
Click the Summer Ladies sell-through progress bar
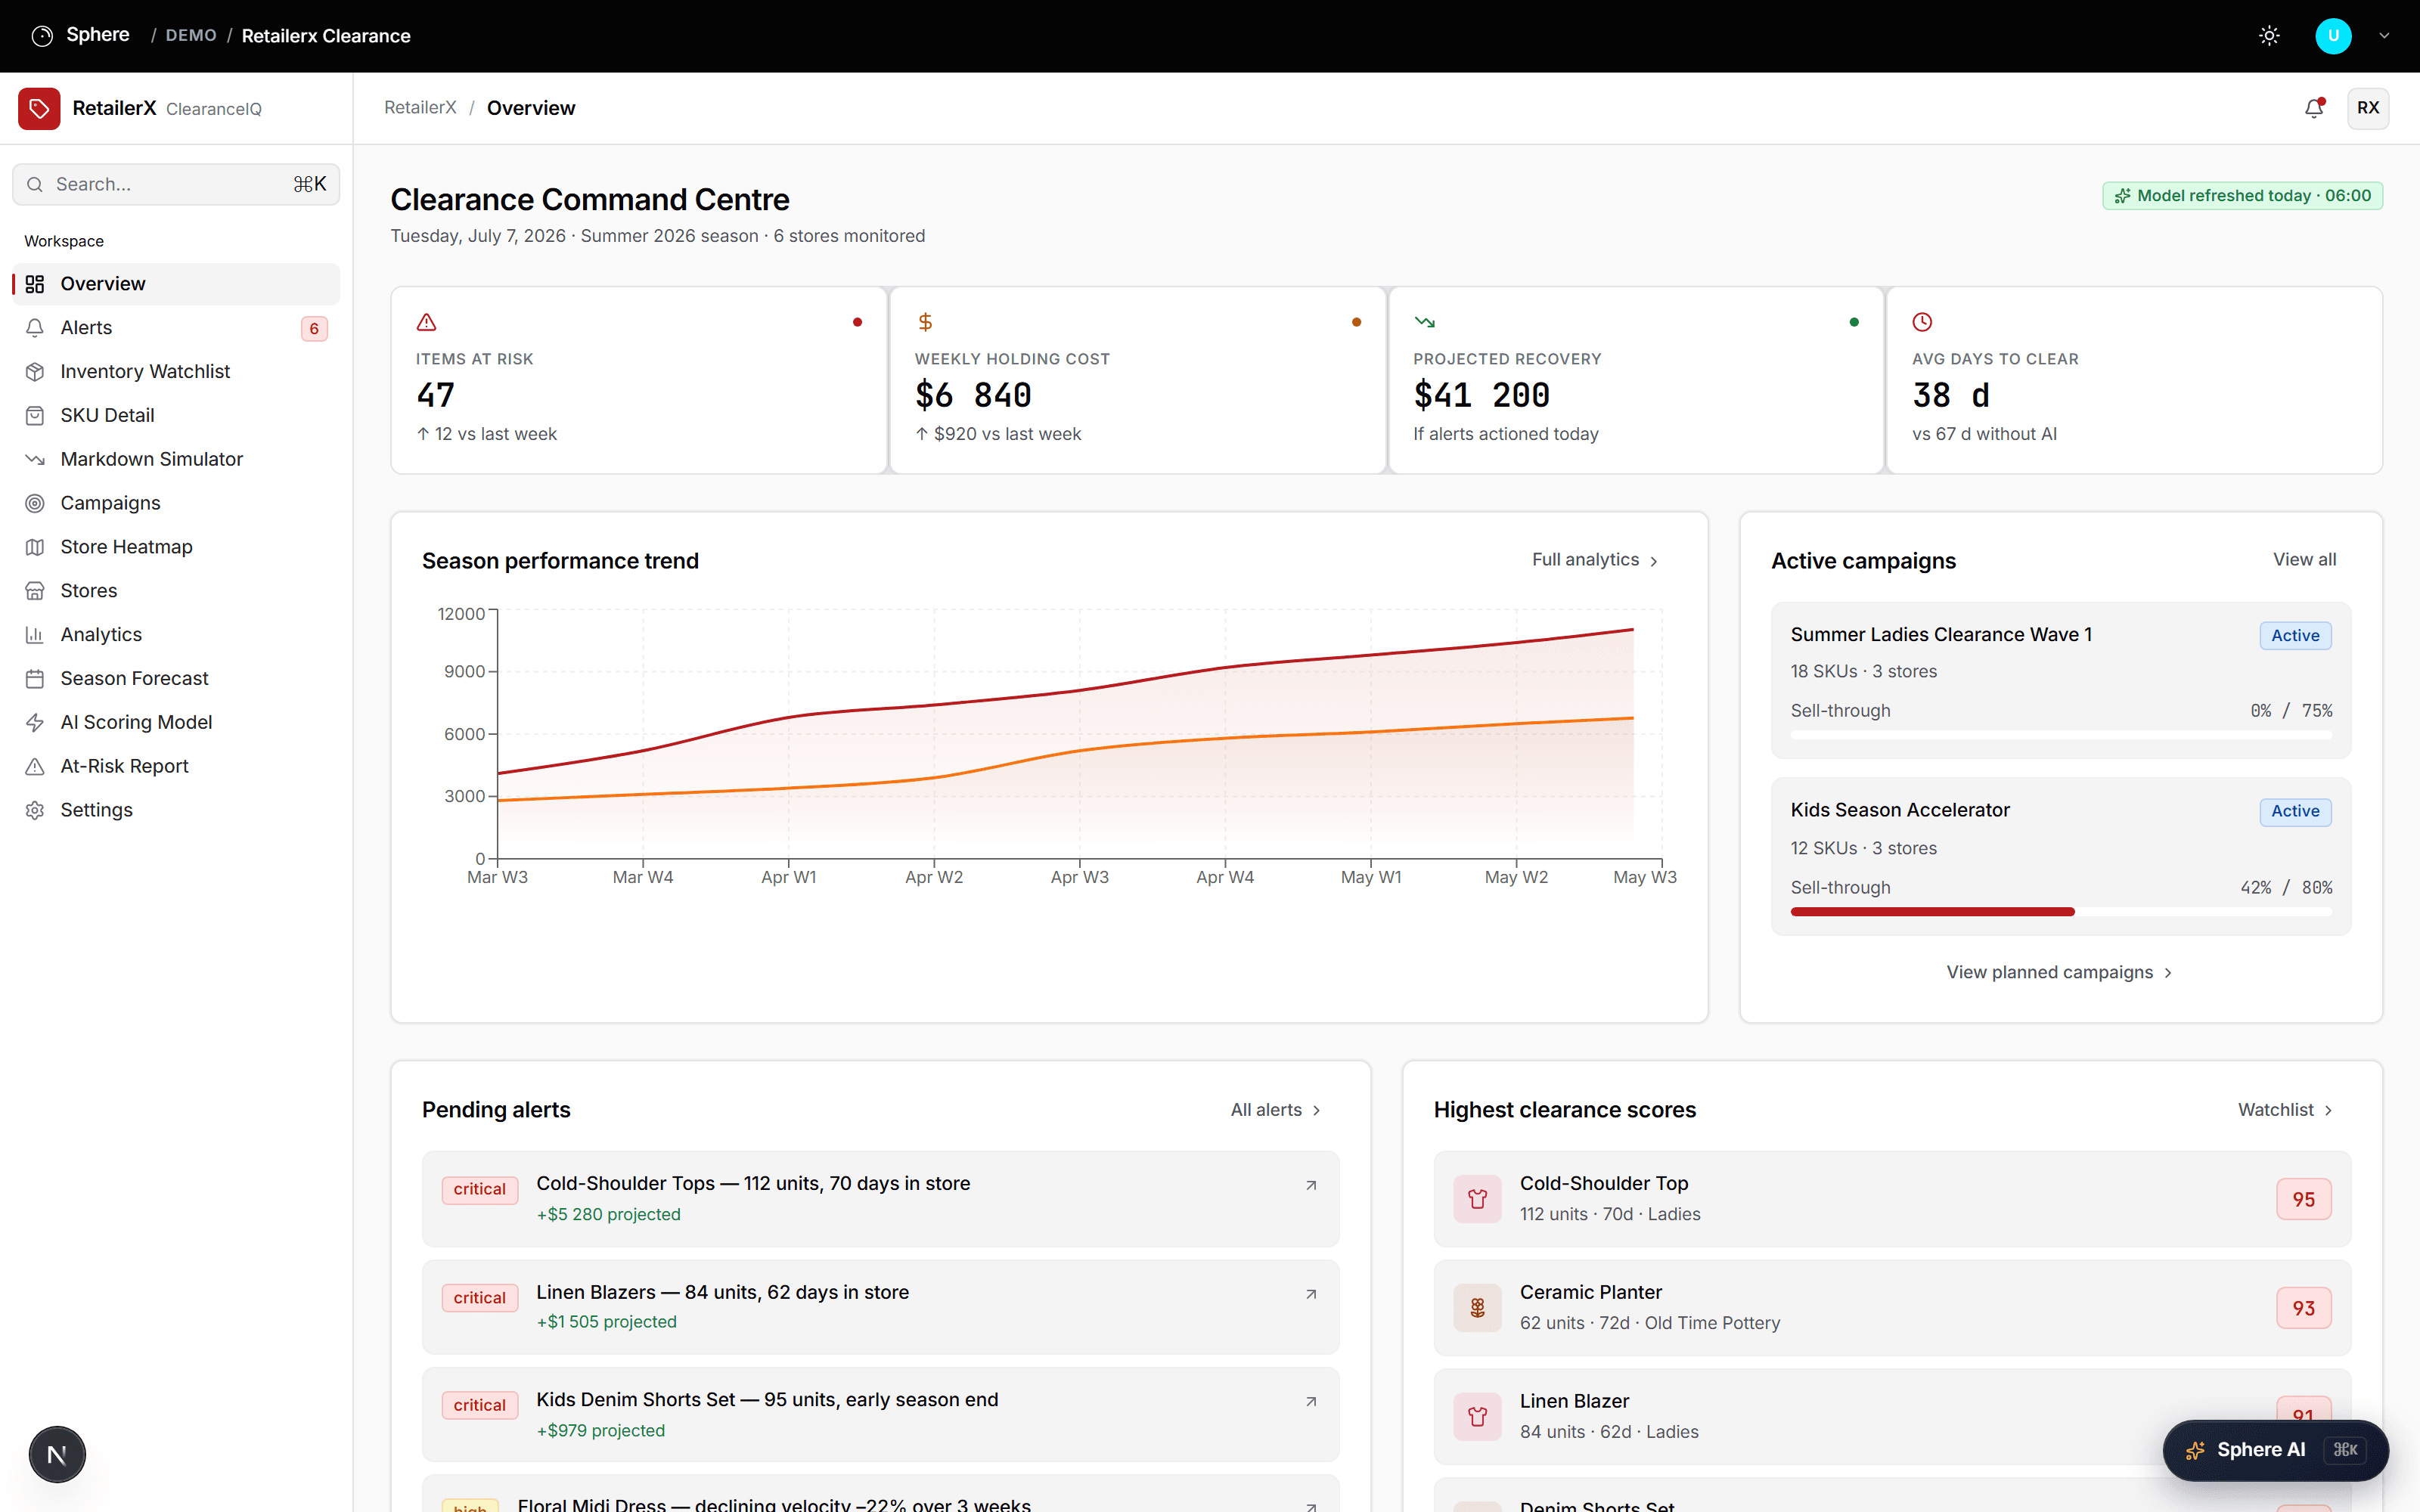tap(2060, 735)
